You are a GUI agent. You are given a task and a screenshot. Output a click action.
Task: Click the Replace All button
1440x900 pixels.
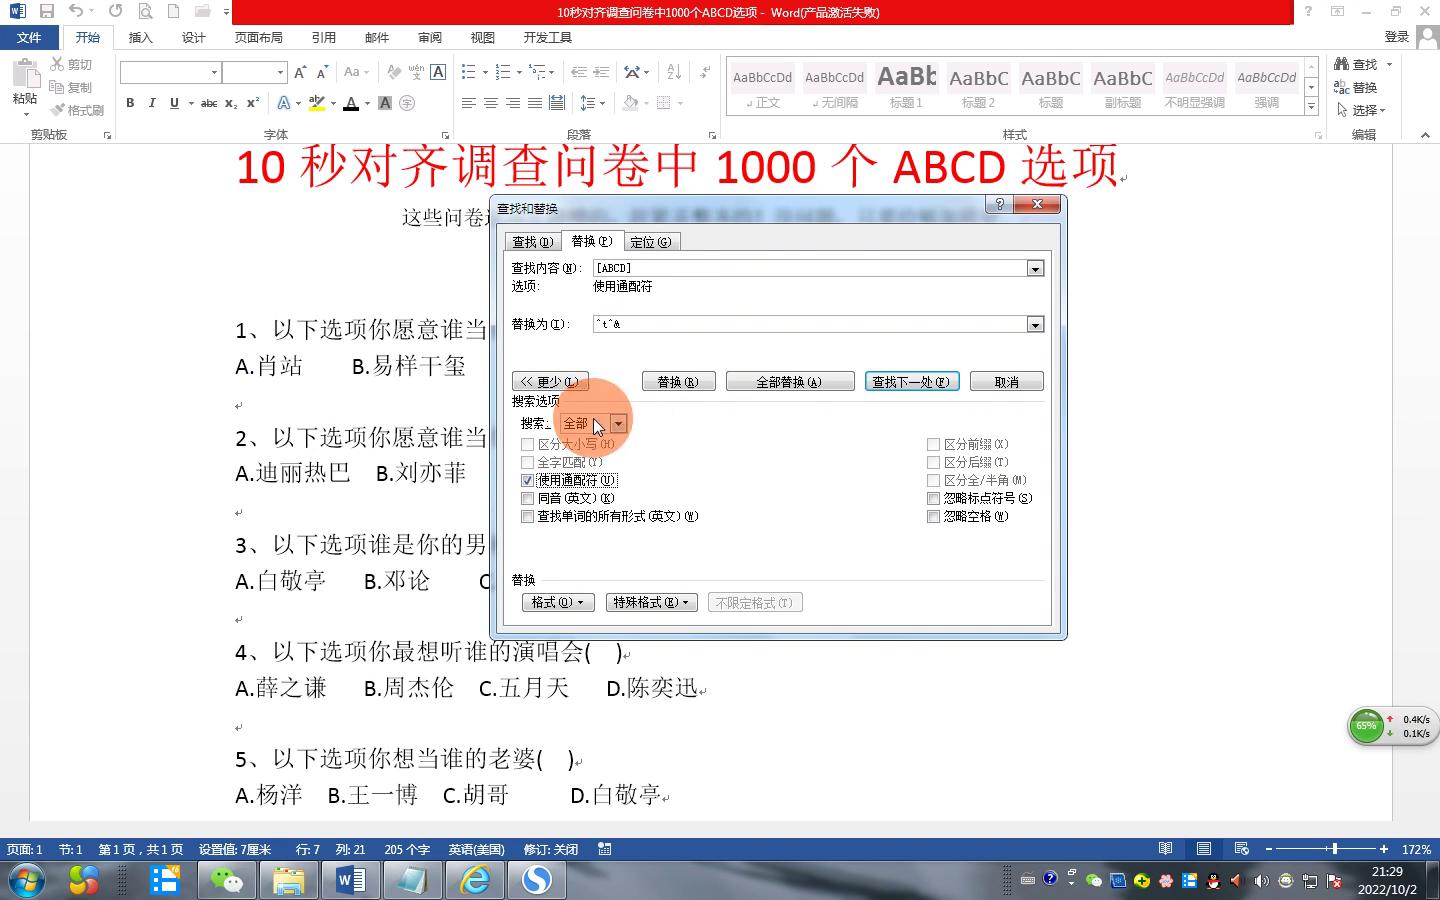(789, 382)
